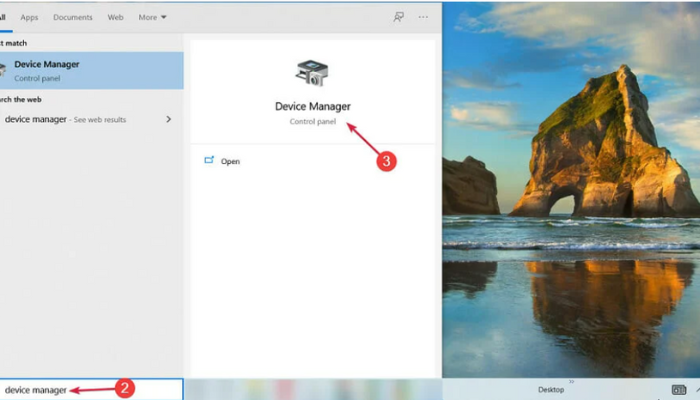Viewport: 700px width, 400px height.
Task: Click the 'Control panel' text under best match
Action: 37,79
